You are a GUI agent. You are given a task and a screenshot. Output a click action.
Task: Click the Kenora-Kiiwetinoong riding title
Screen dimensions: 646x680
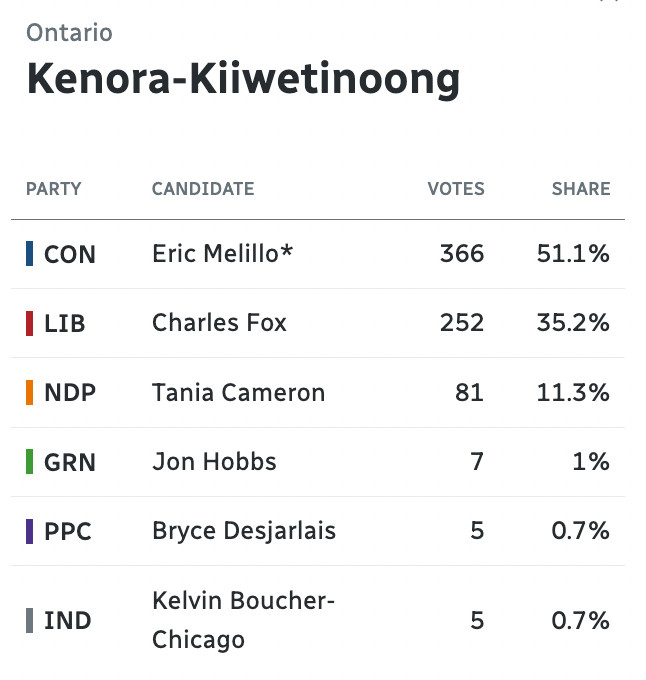[x=243, y=79]
